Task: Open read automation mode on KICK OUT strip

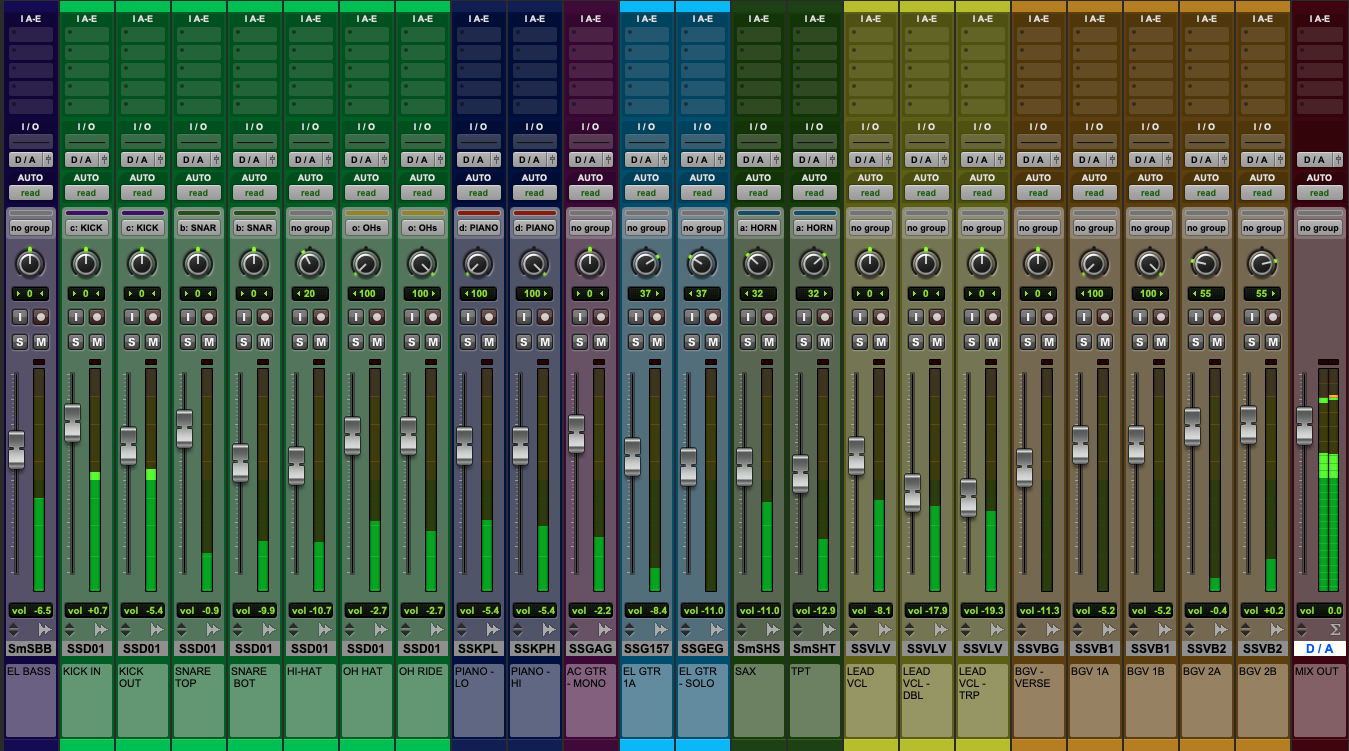Action: coord(143,193)
